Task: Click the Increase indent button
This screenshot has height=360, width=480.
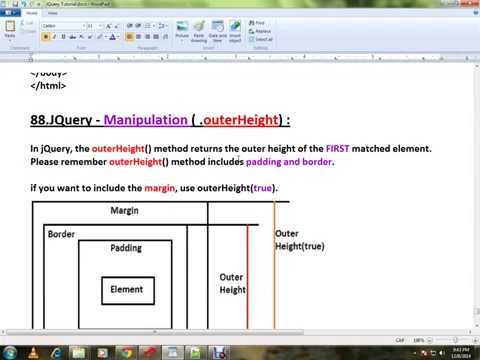Action: click(138, 26)
